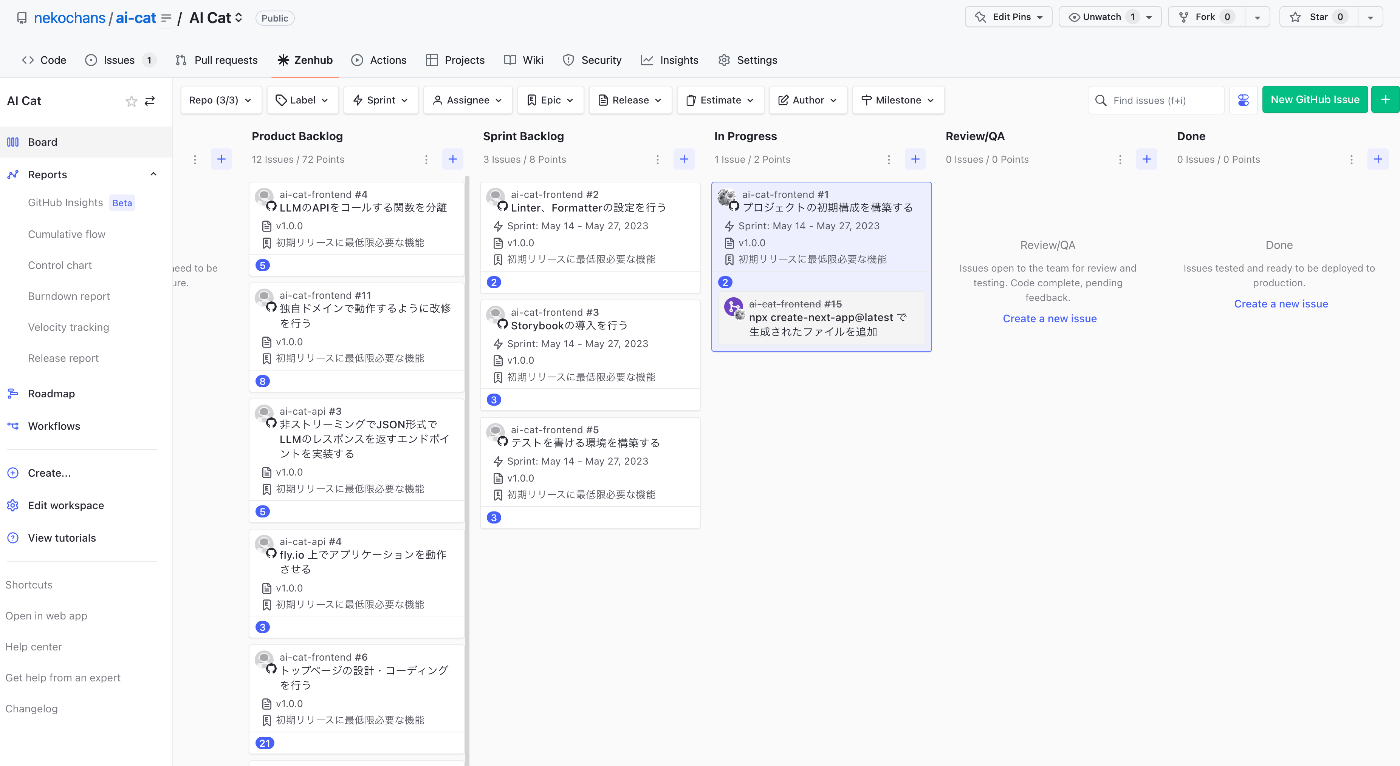Open Product Backlog pipeline options menu
The image size is (1400, 766).
pos(426,159)
